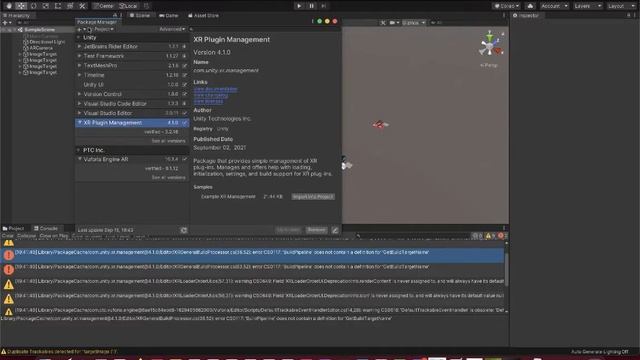Click See all versions under XR Plugin Management

pos(168,141)
